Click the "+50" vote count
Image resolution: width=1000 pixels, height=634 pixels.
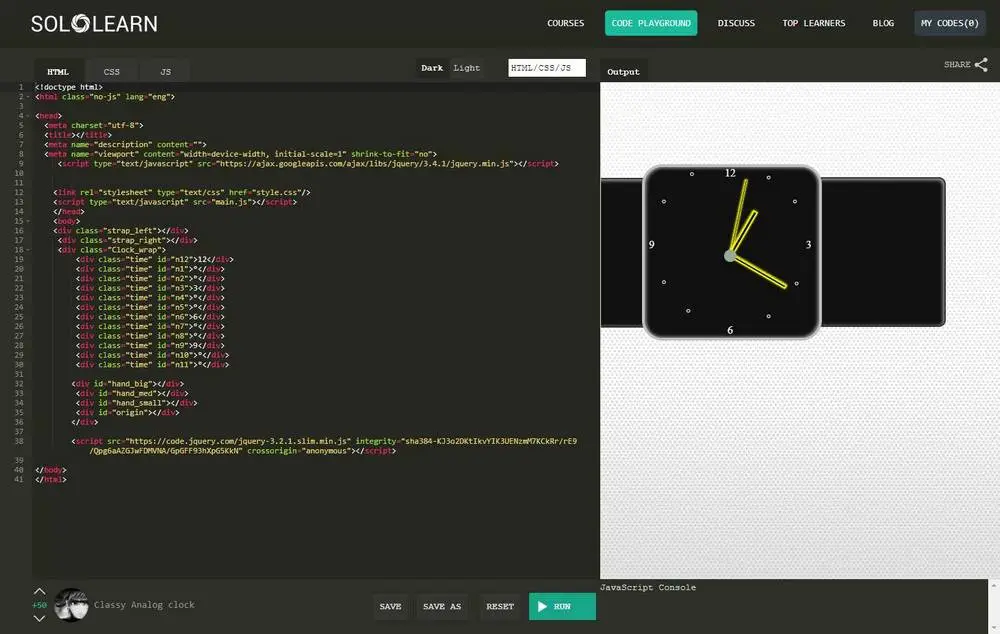point(39,605)
